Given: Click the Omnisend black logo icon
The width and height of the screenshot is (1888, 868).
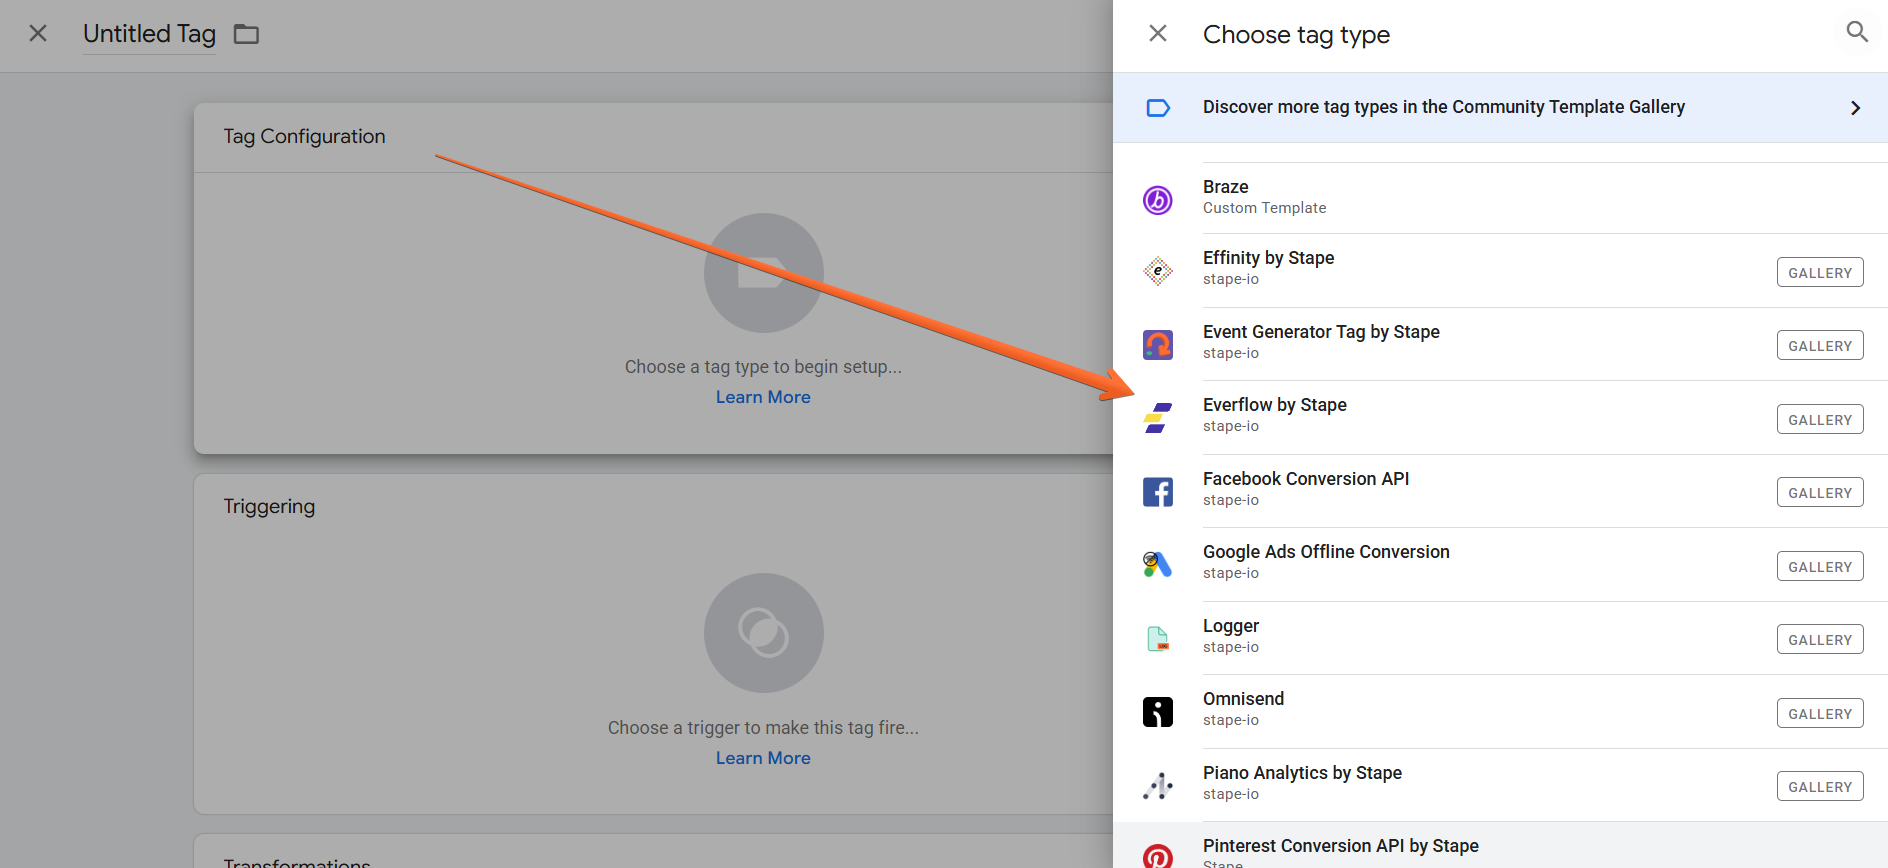Looking at the screenshot, I should pos(1158,712).
